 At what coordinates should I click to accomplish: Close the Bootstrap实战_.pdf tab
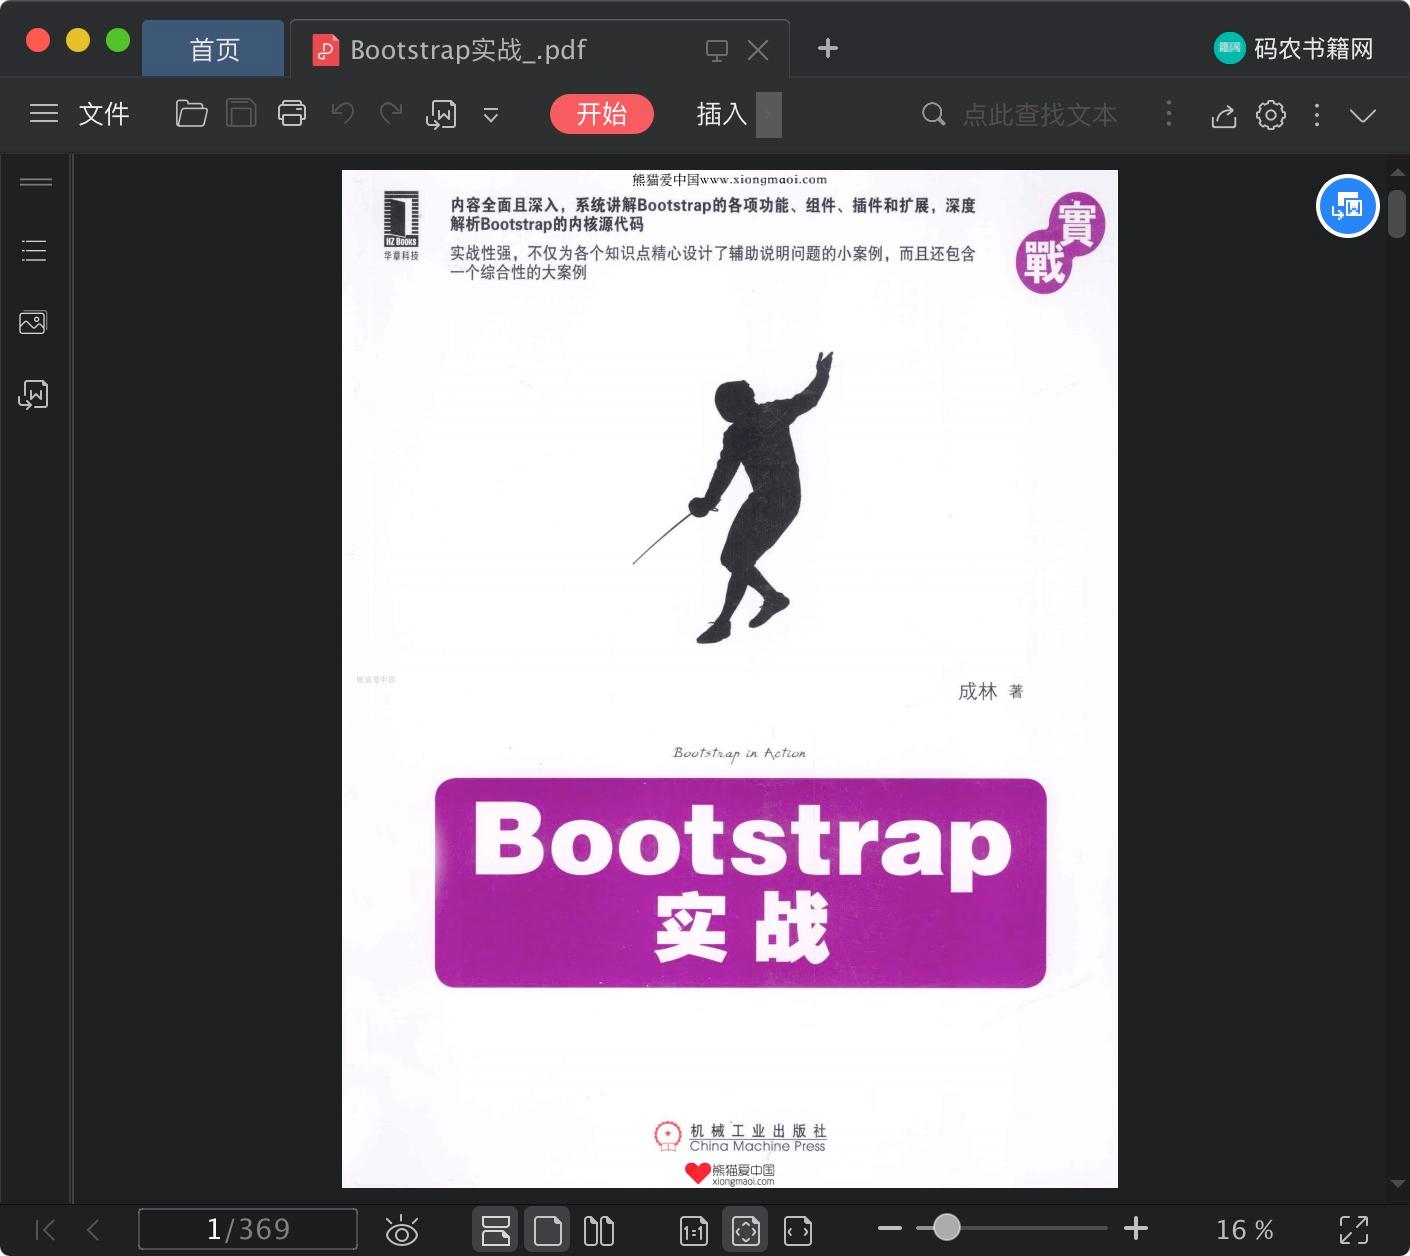point(758,50)
